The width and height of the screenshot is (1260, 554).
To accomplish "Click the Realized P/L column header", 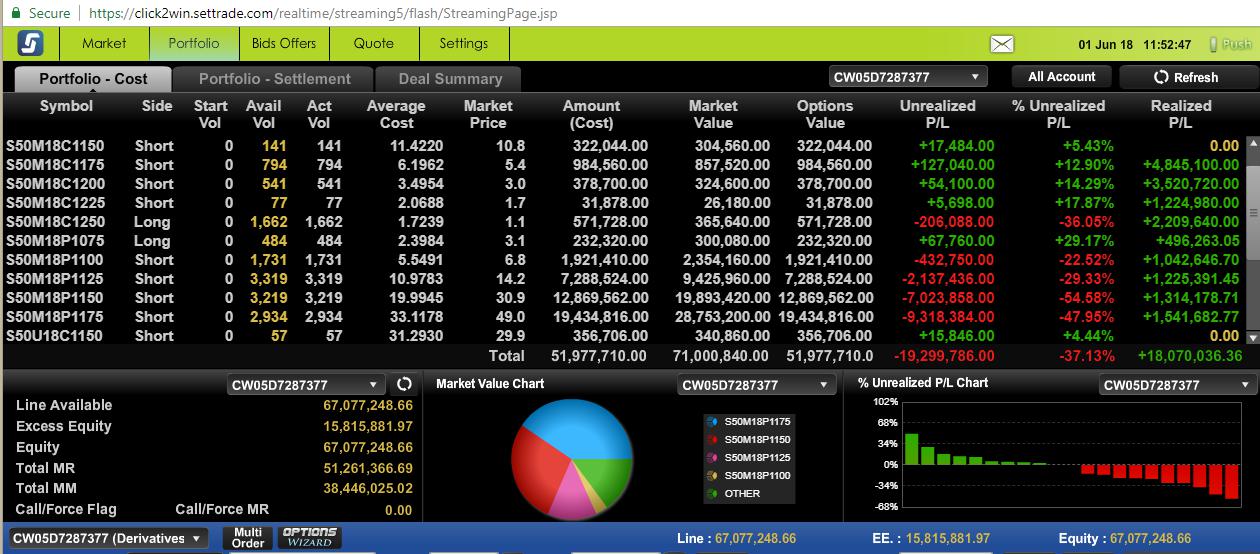I will 1180,114.
